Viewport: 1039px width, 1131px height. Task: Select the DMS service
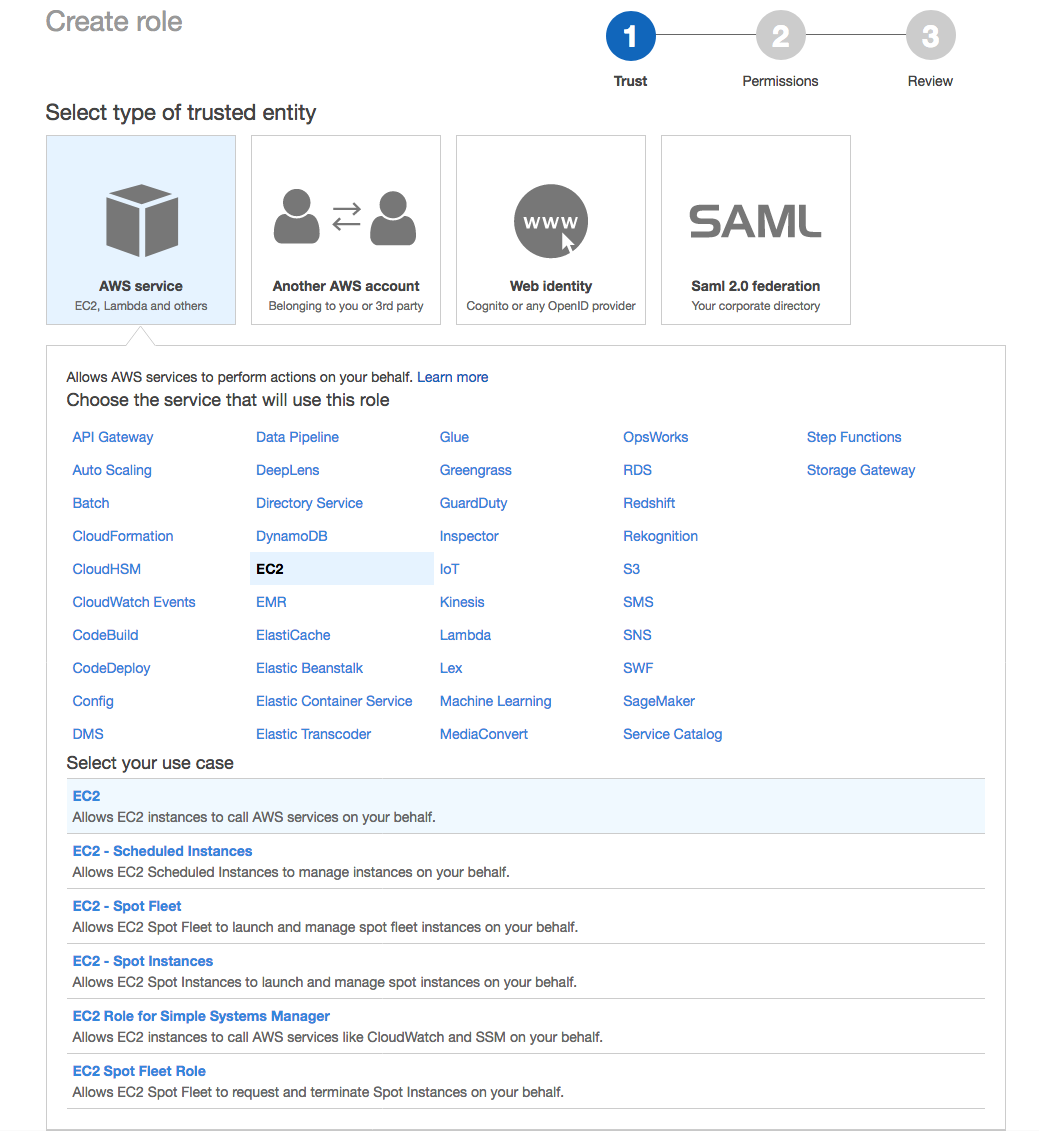tap(88, 734)
